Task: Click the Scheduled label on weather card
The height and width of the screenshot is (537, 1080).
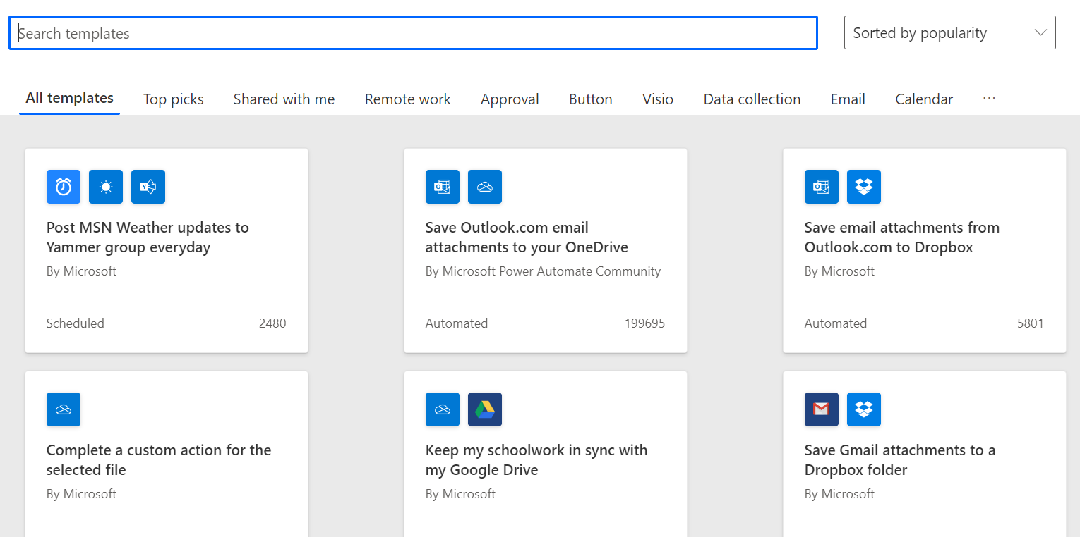Action: (75, 323)
